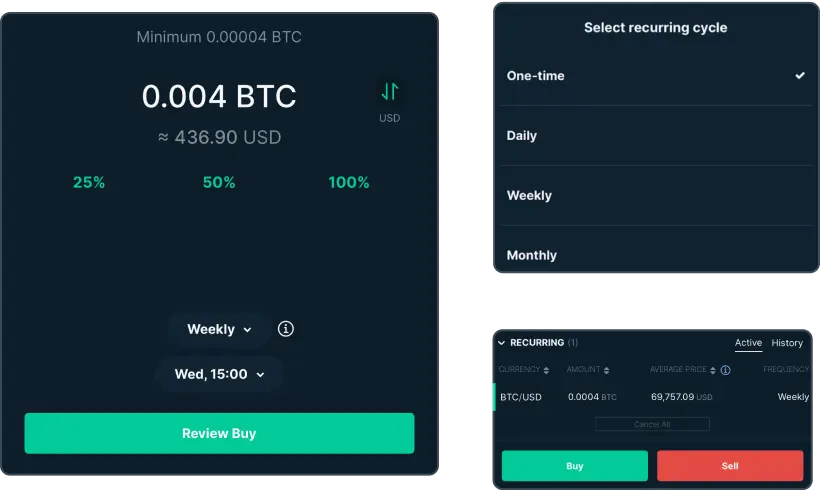Sort by Amount column arrows

coord(607,370)
